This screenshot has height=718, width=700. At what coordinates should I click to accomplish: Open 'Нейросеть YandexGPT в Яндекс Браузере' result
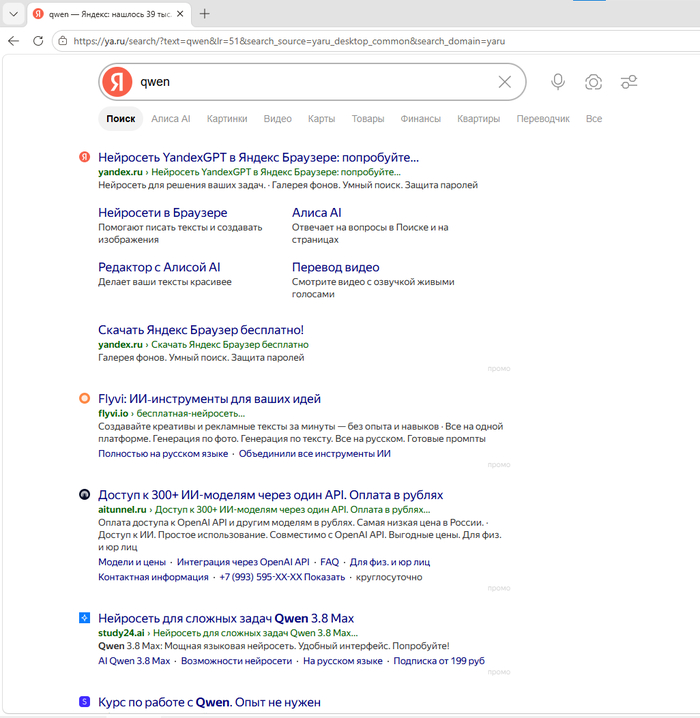click(x=258, y=158)
